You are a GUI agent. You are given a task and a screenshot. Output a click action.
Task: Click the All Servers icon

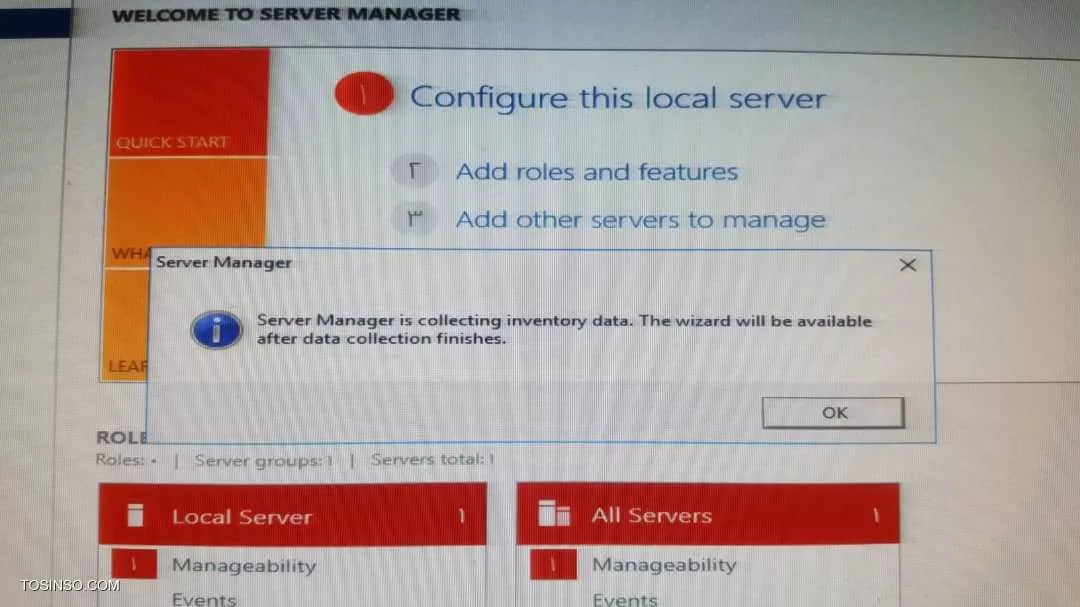coord(554,513)
